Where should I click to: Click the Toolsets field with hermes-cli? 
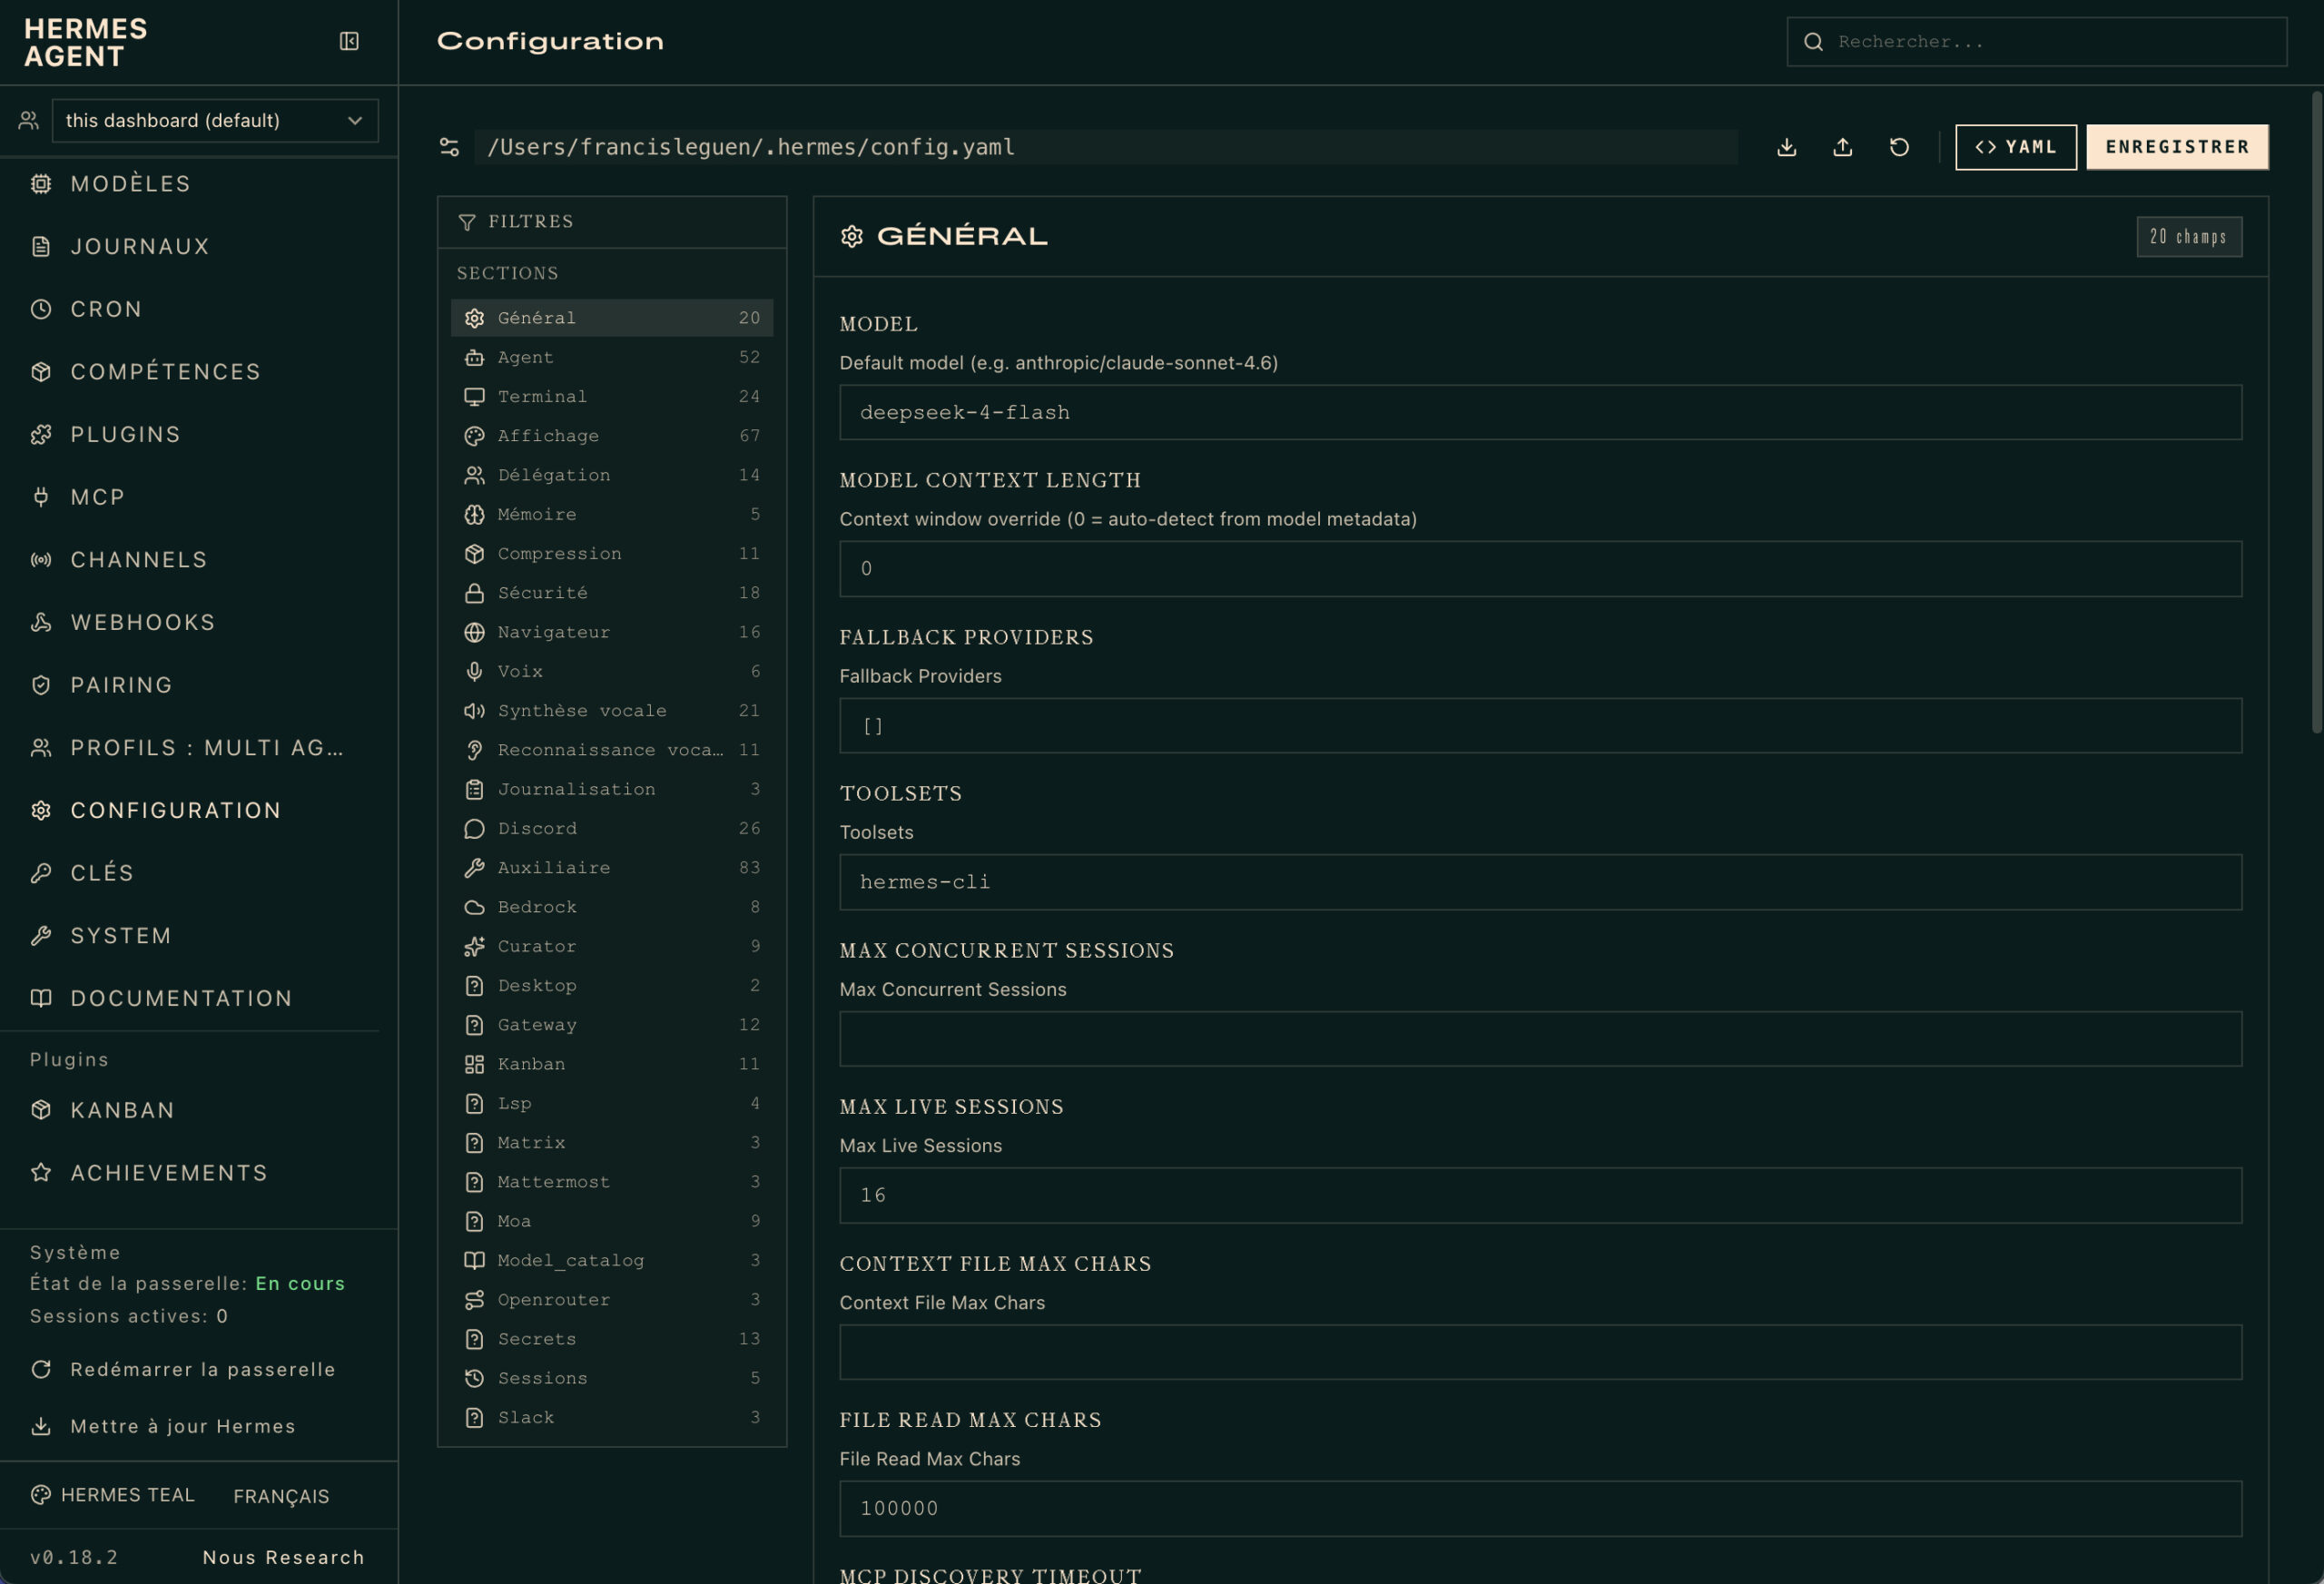coord(1540,882)
